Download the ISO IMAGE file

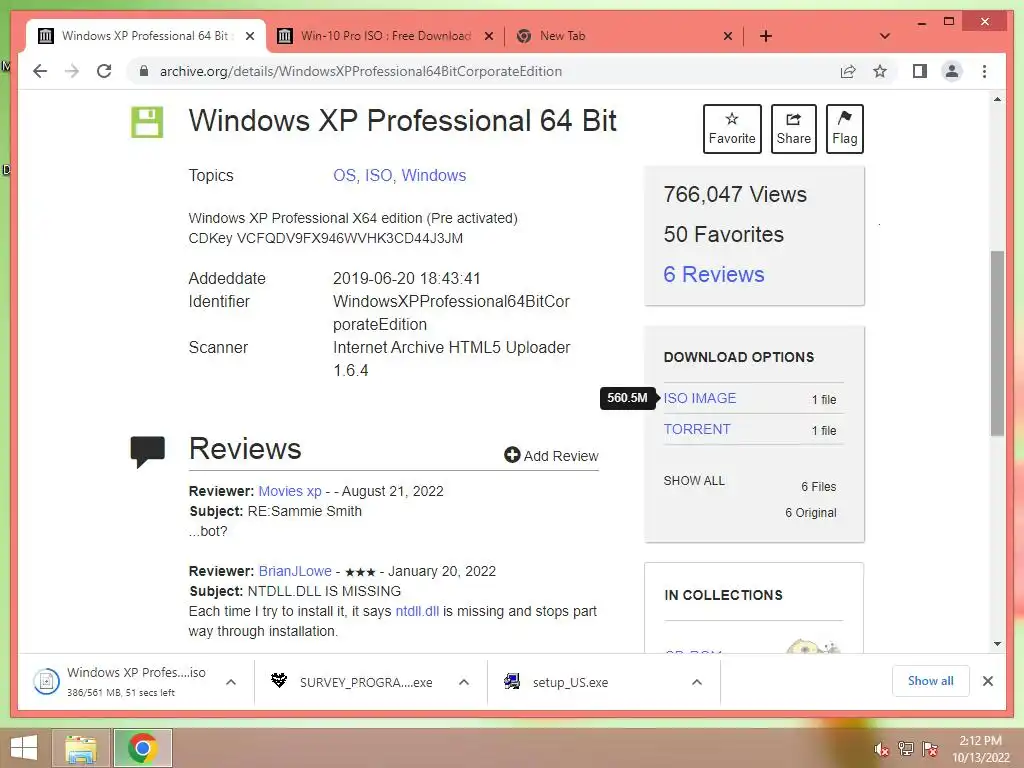coord(699,398)
